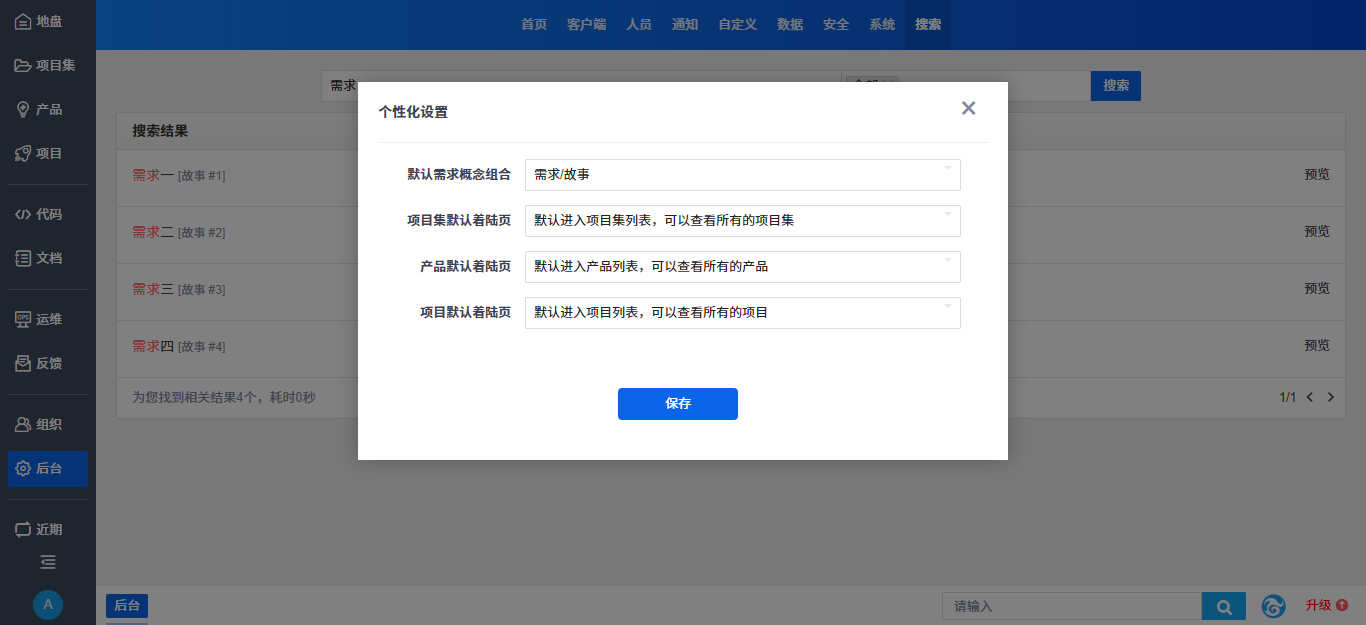The width and height of the screenshot is (1366, 625).
Task: Open 近期 sidebar item
Action: pos(48,529)
